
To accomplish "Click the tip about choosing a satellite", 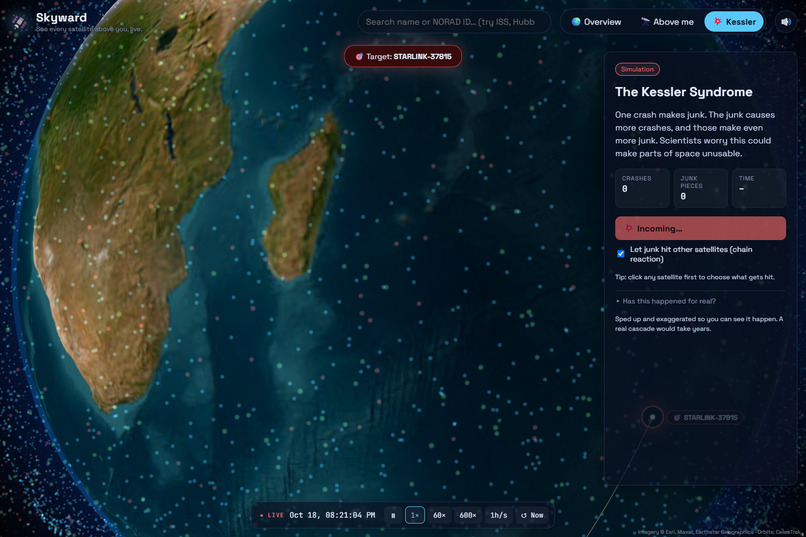I will click(x=694, y=277).
